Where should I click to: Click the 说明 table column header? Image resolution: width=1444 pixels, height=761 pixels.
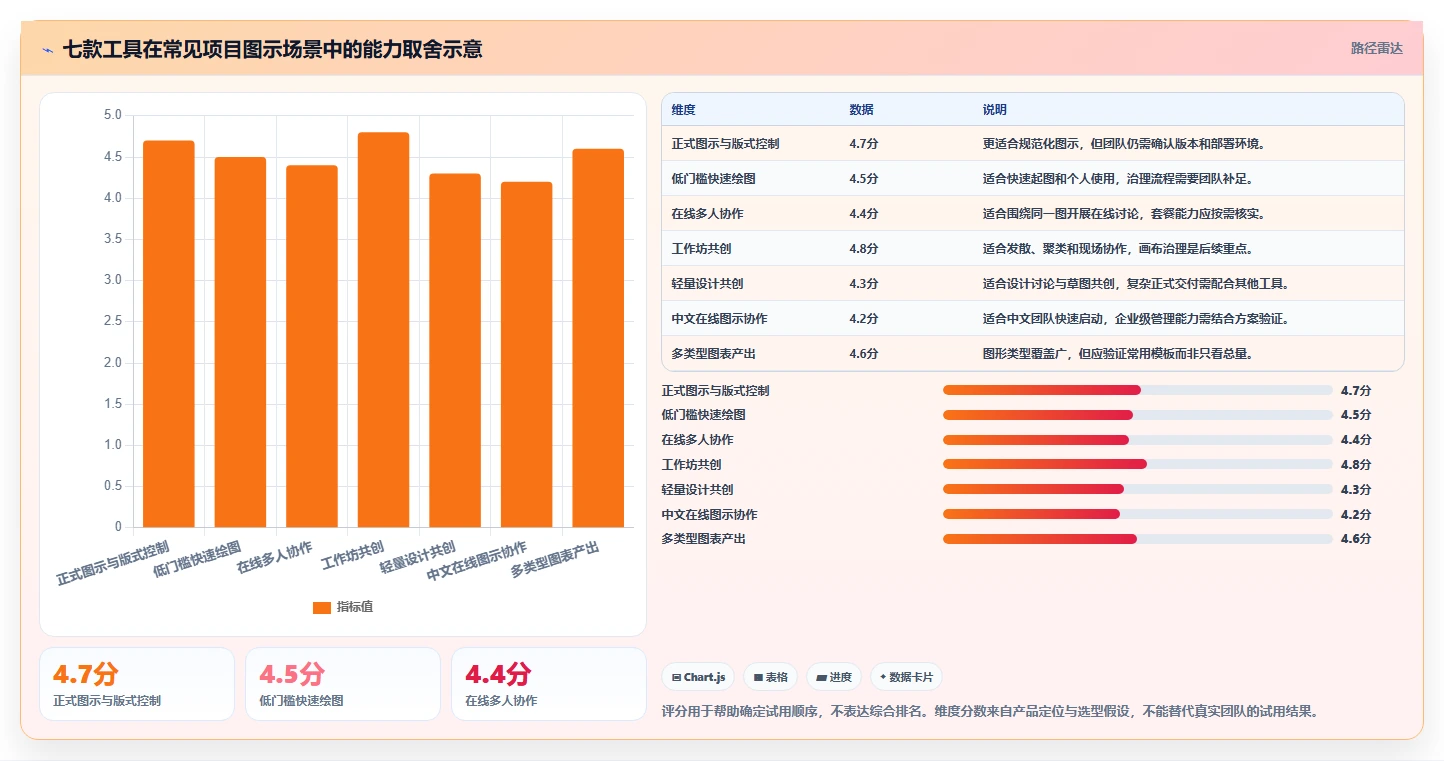[995, 110]
